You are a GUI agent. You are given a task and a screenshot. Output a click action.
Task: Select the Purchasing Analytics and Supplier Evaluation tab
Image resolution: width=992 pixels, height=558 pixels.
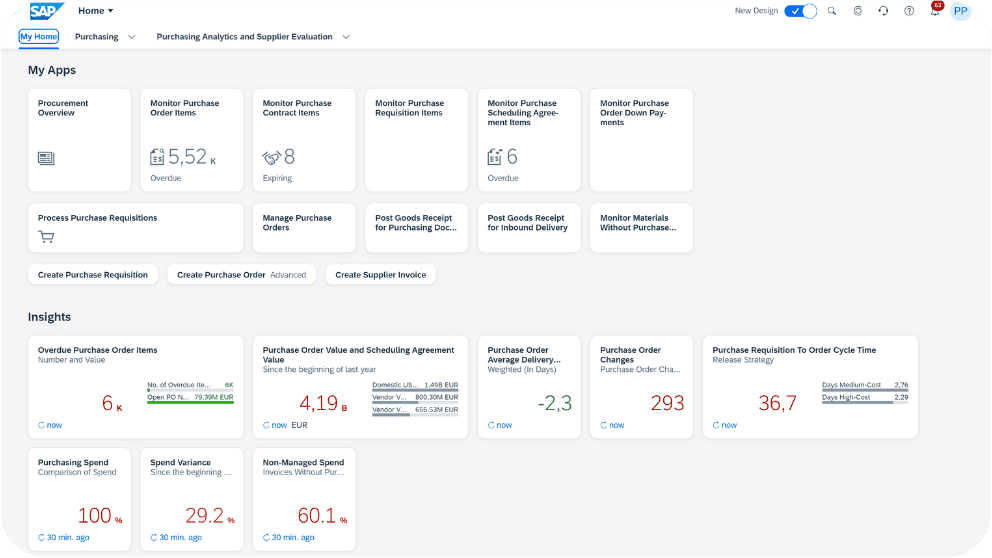[x=244, y=37]
